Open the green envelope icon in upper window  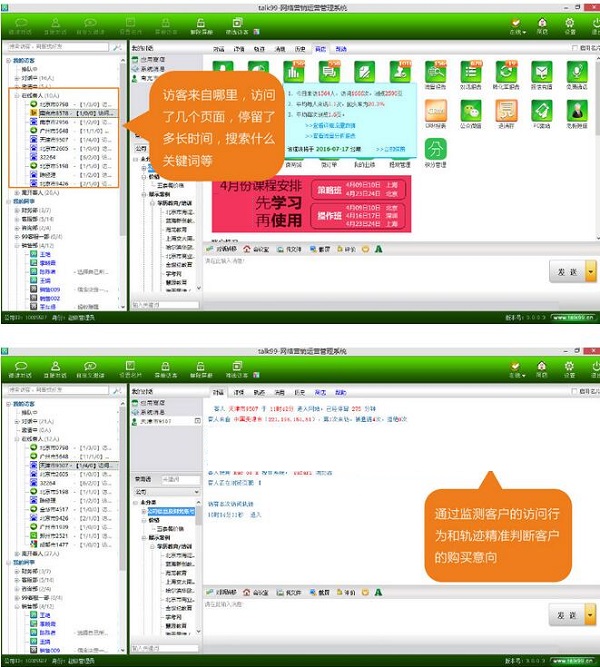[541, 71]
